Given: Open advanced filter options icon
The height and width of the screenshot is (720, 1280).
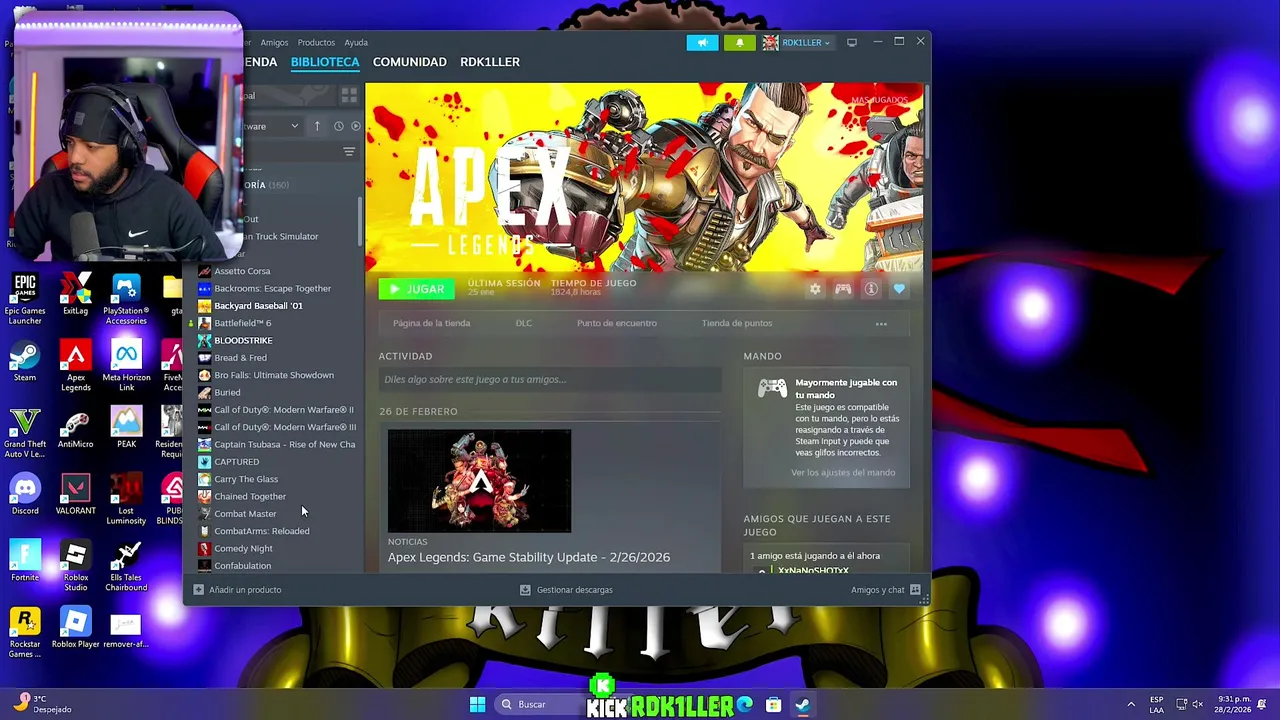Looking at the screenshot, I should click(349, 152).
